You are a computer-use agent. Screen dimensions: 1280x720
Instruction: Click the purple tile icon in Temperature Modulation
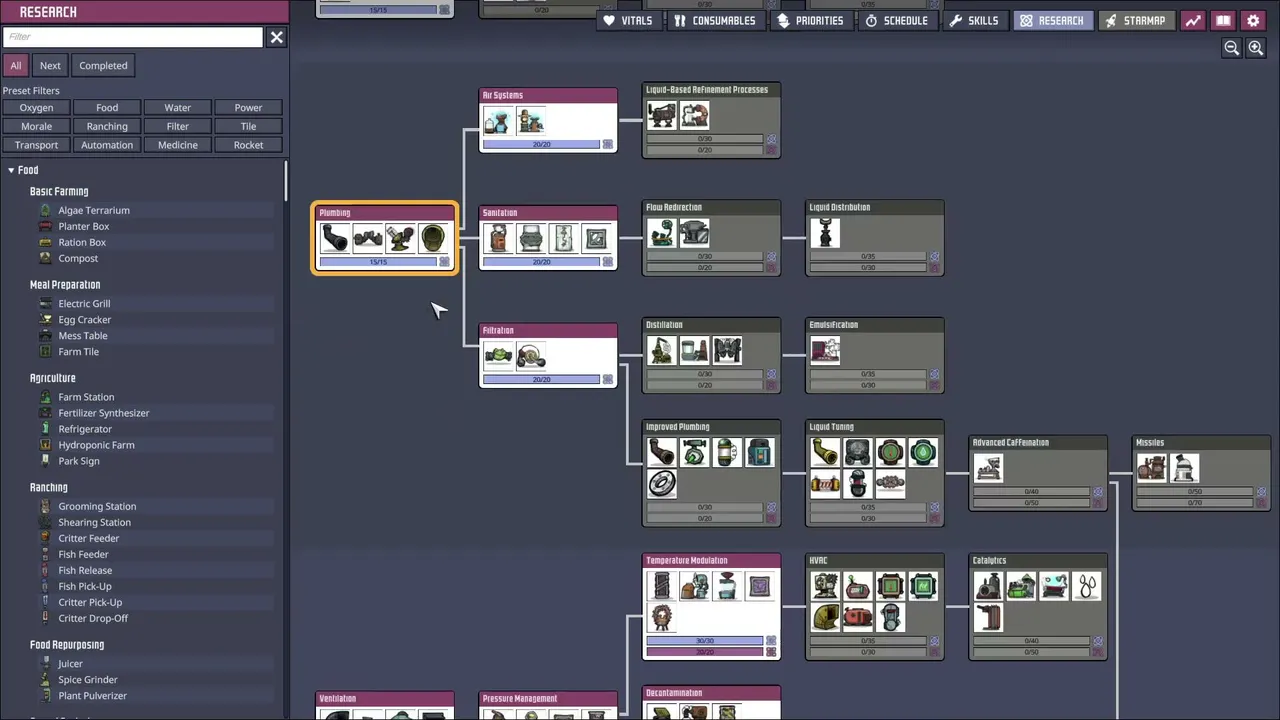click(760, 586)
